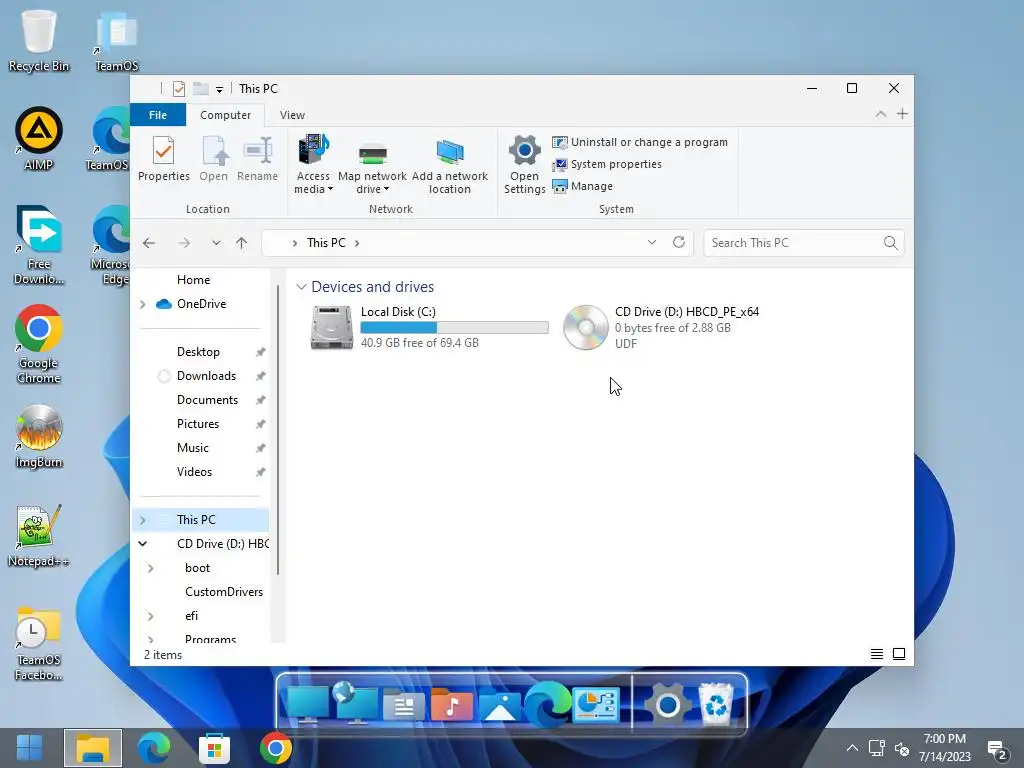
Task: Switch to the Computer ribbon tab
Action: (225, 115)
